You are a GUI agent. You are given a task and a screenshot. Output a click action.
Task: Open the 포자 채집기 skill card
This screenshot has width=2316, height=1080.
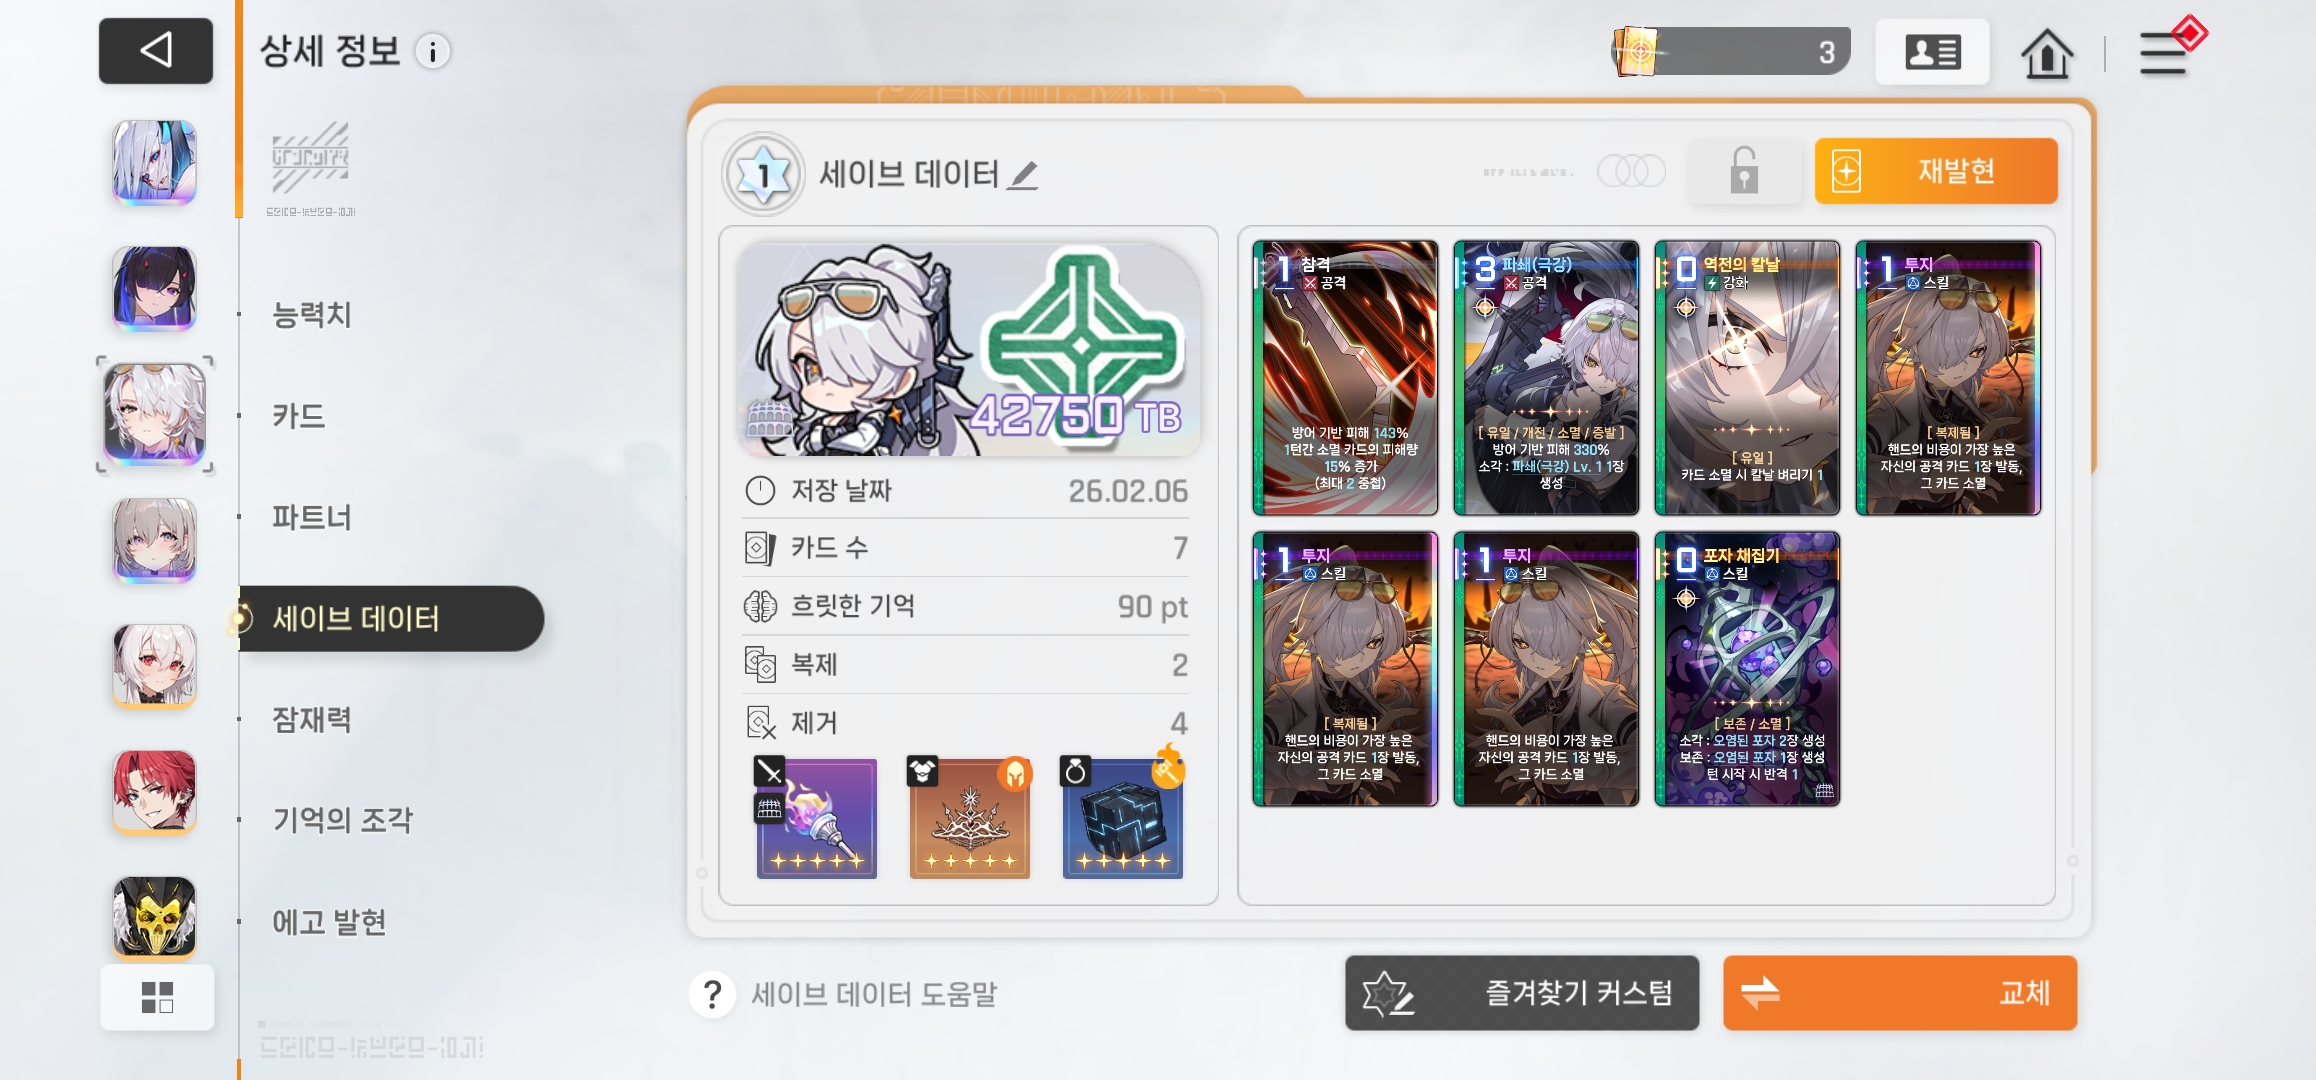1747,669
